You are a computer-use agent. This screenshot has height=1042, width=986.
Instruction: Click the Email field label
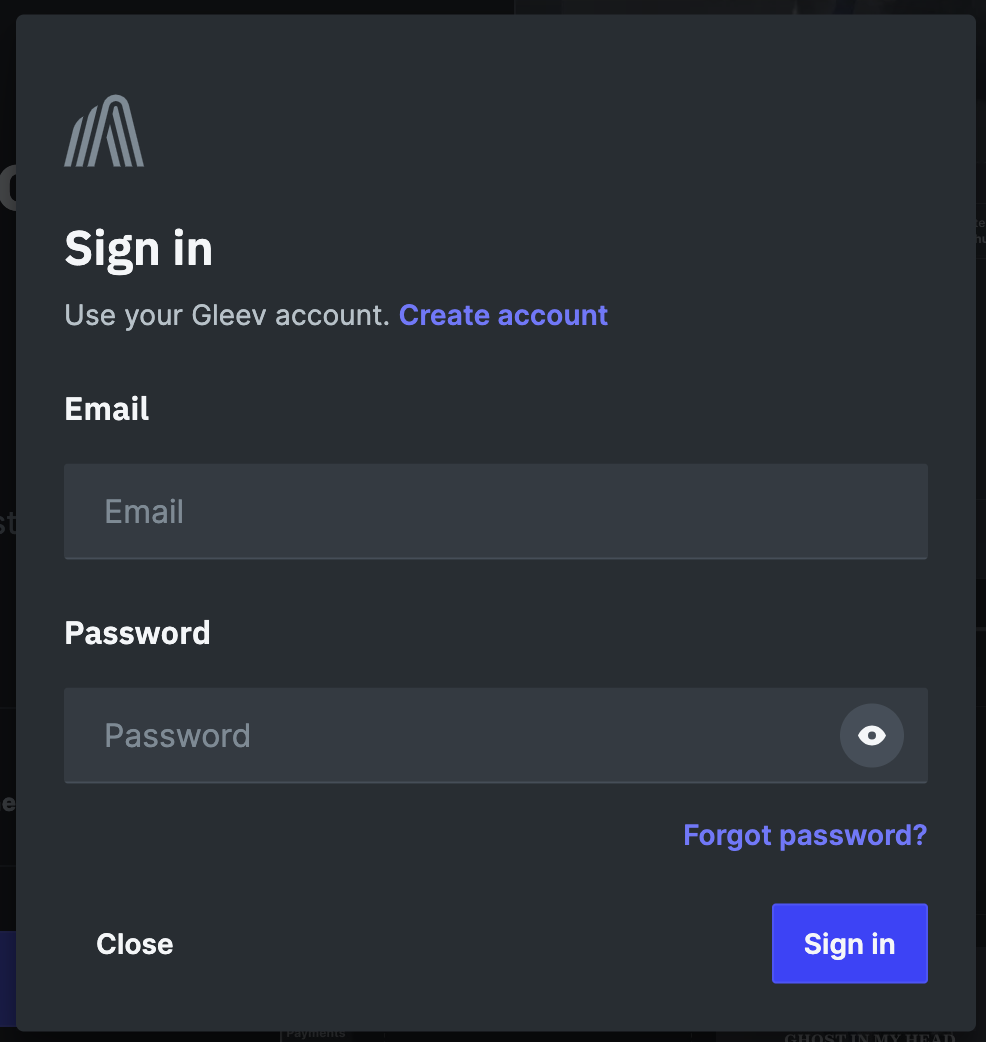point(106,408)
